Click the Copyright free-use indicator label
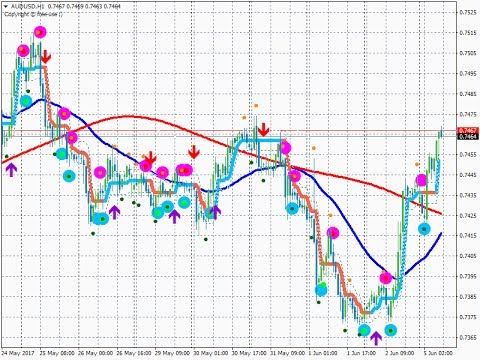Image resolution: width=480 pixels, height=360 pixels. point(33,14)
